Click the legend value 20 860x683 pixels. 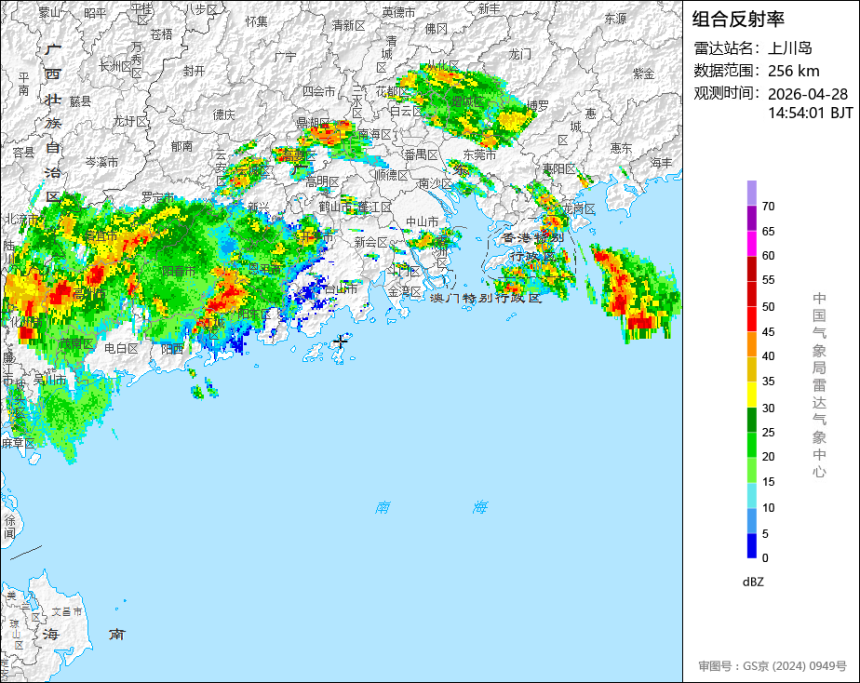[768, 456]
